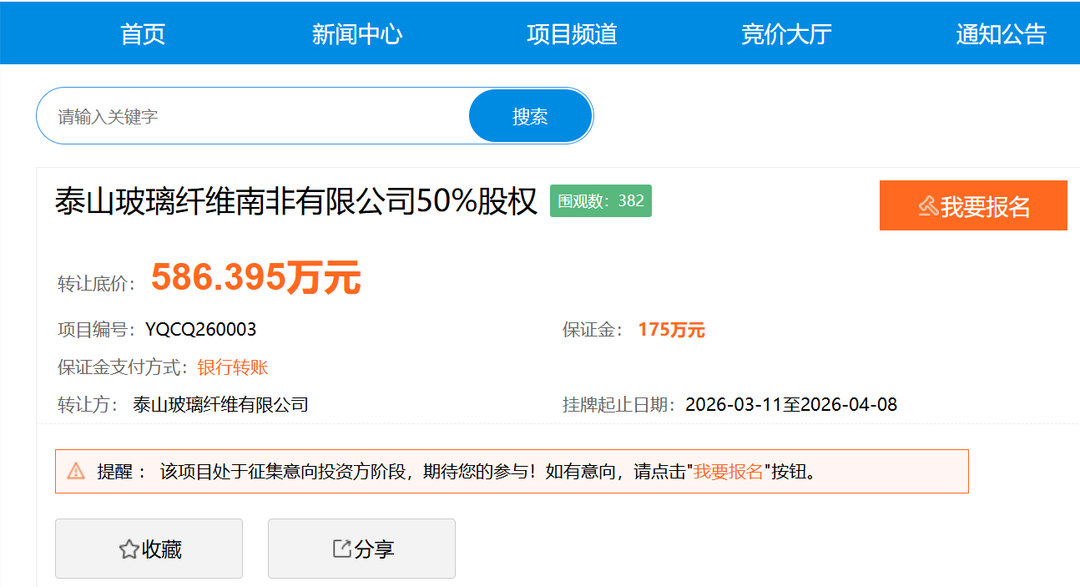Click the 175万元 deposit amount
The height and width of the screenshot is (587, 1080).
671,330
